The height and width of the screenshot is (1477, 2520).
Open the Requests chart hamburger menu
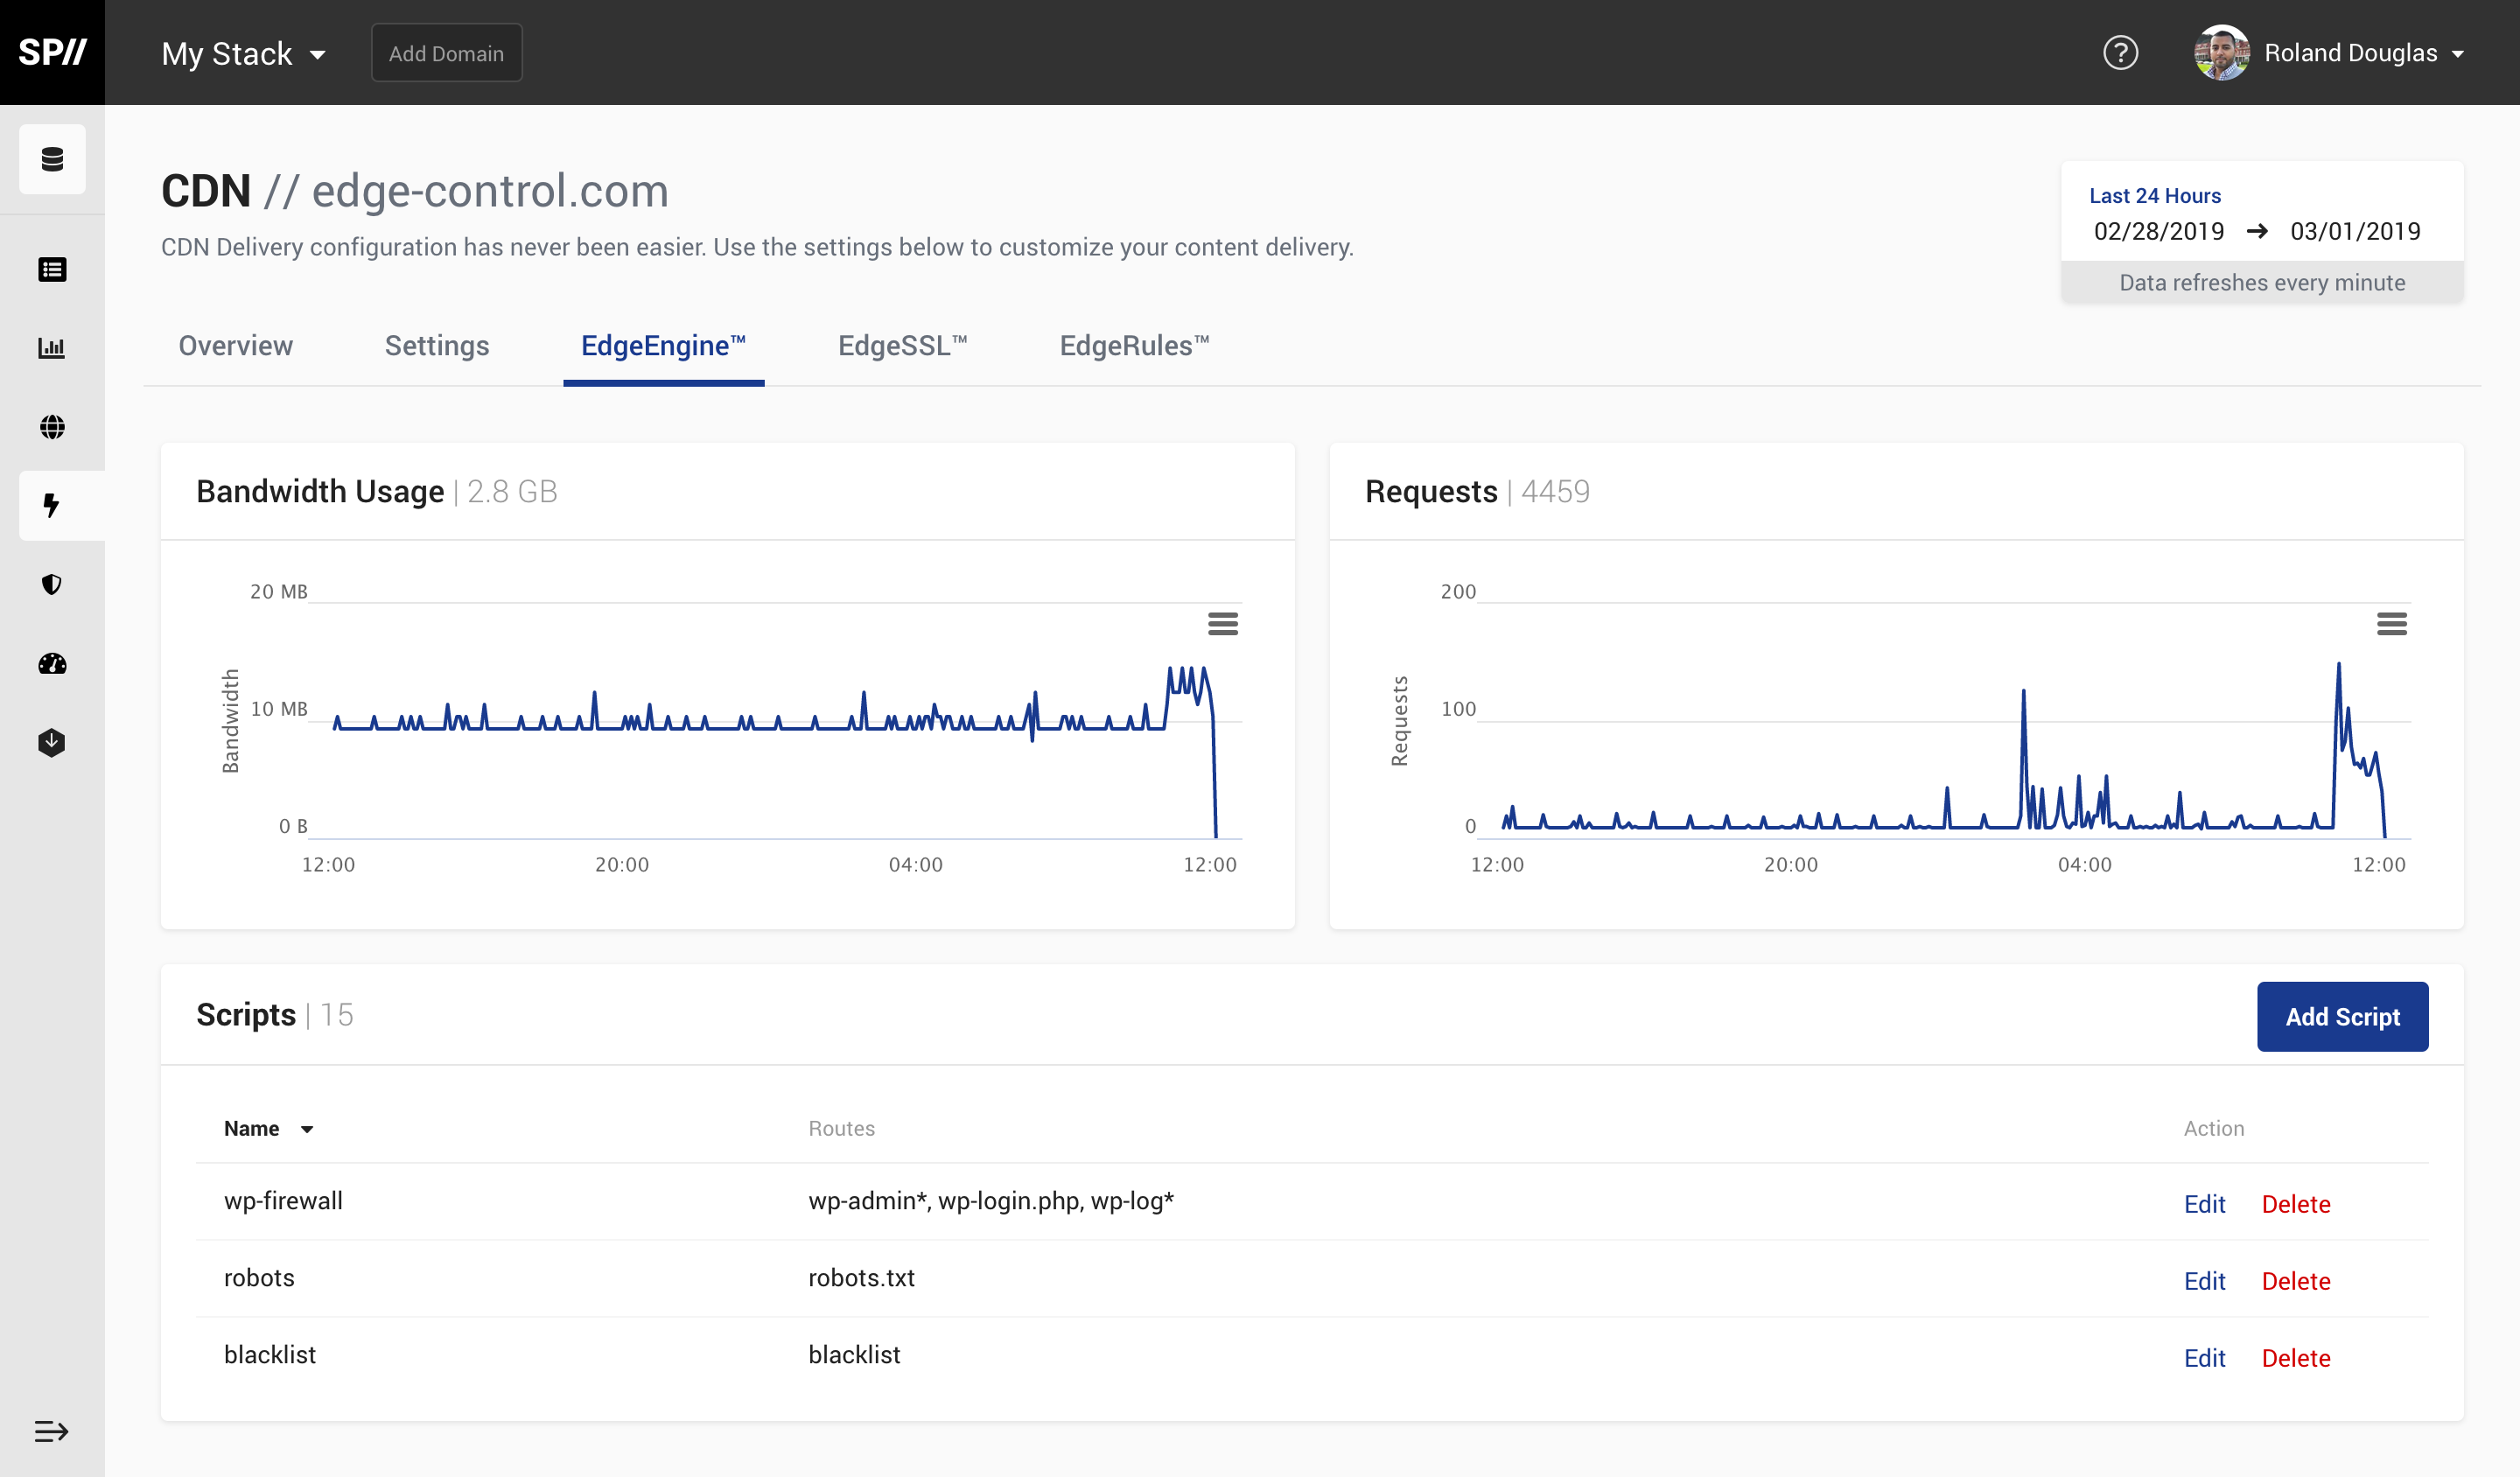tap(2392, 623)
